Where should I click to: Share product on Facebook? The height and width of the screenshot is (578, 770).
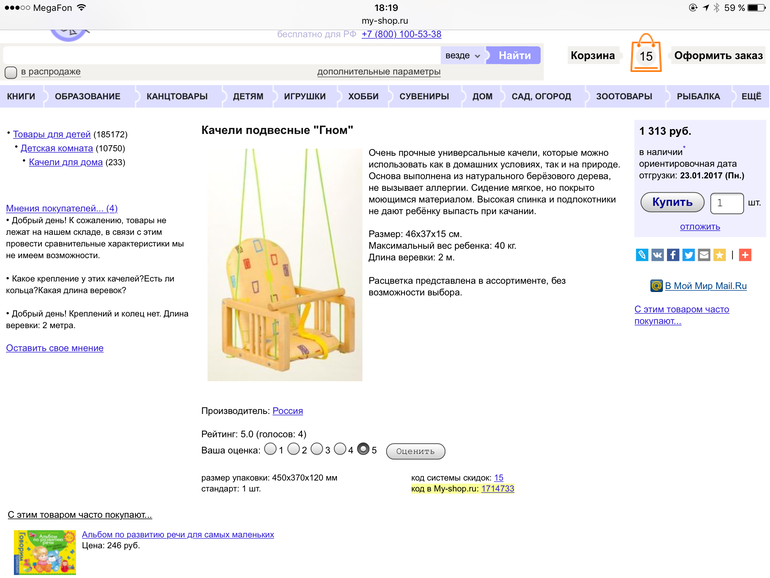tap(673, 255)
